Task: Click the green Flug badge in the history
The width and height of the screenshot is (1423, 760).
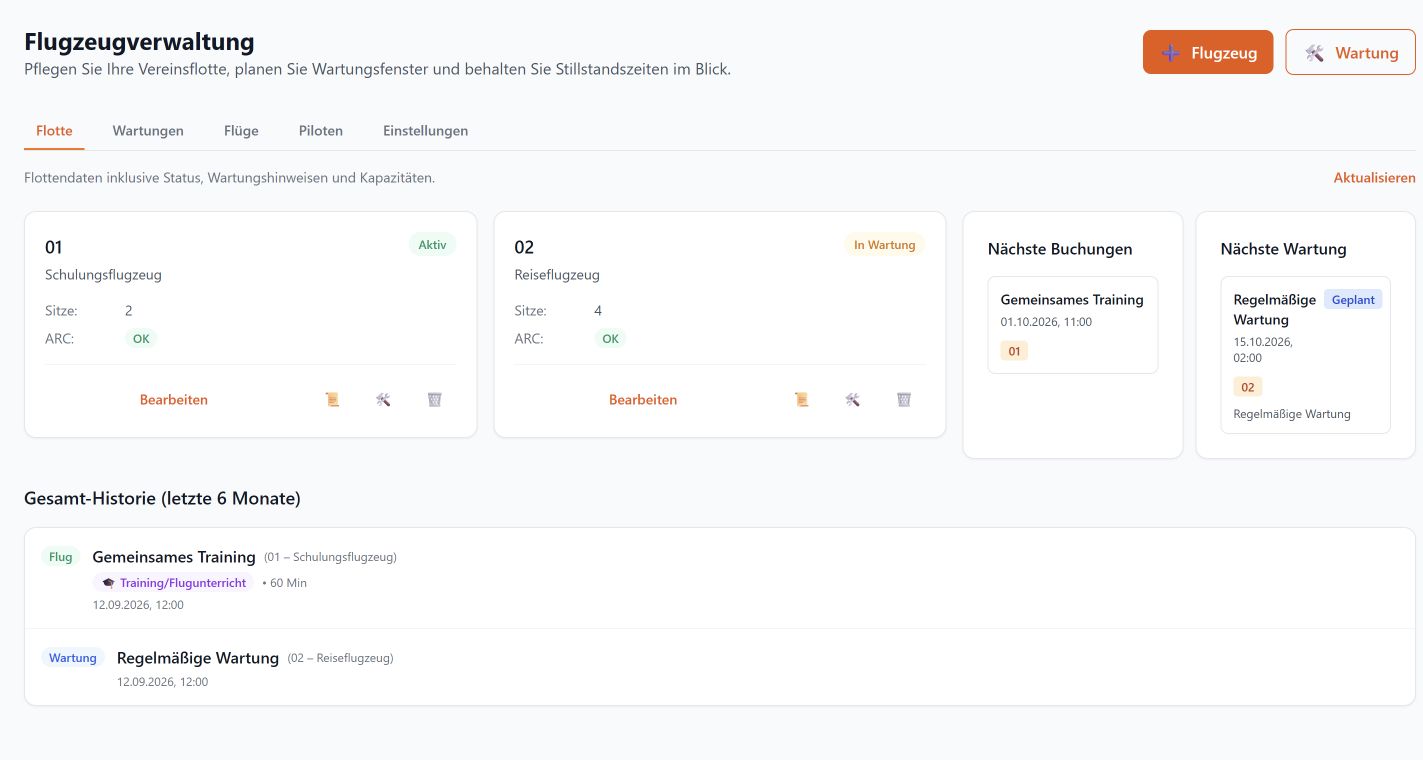Action: (x=60, y=557)
